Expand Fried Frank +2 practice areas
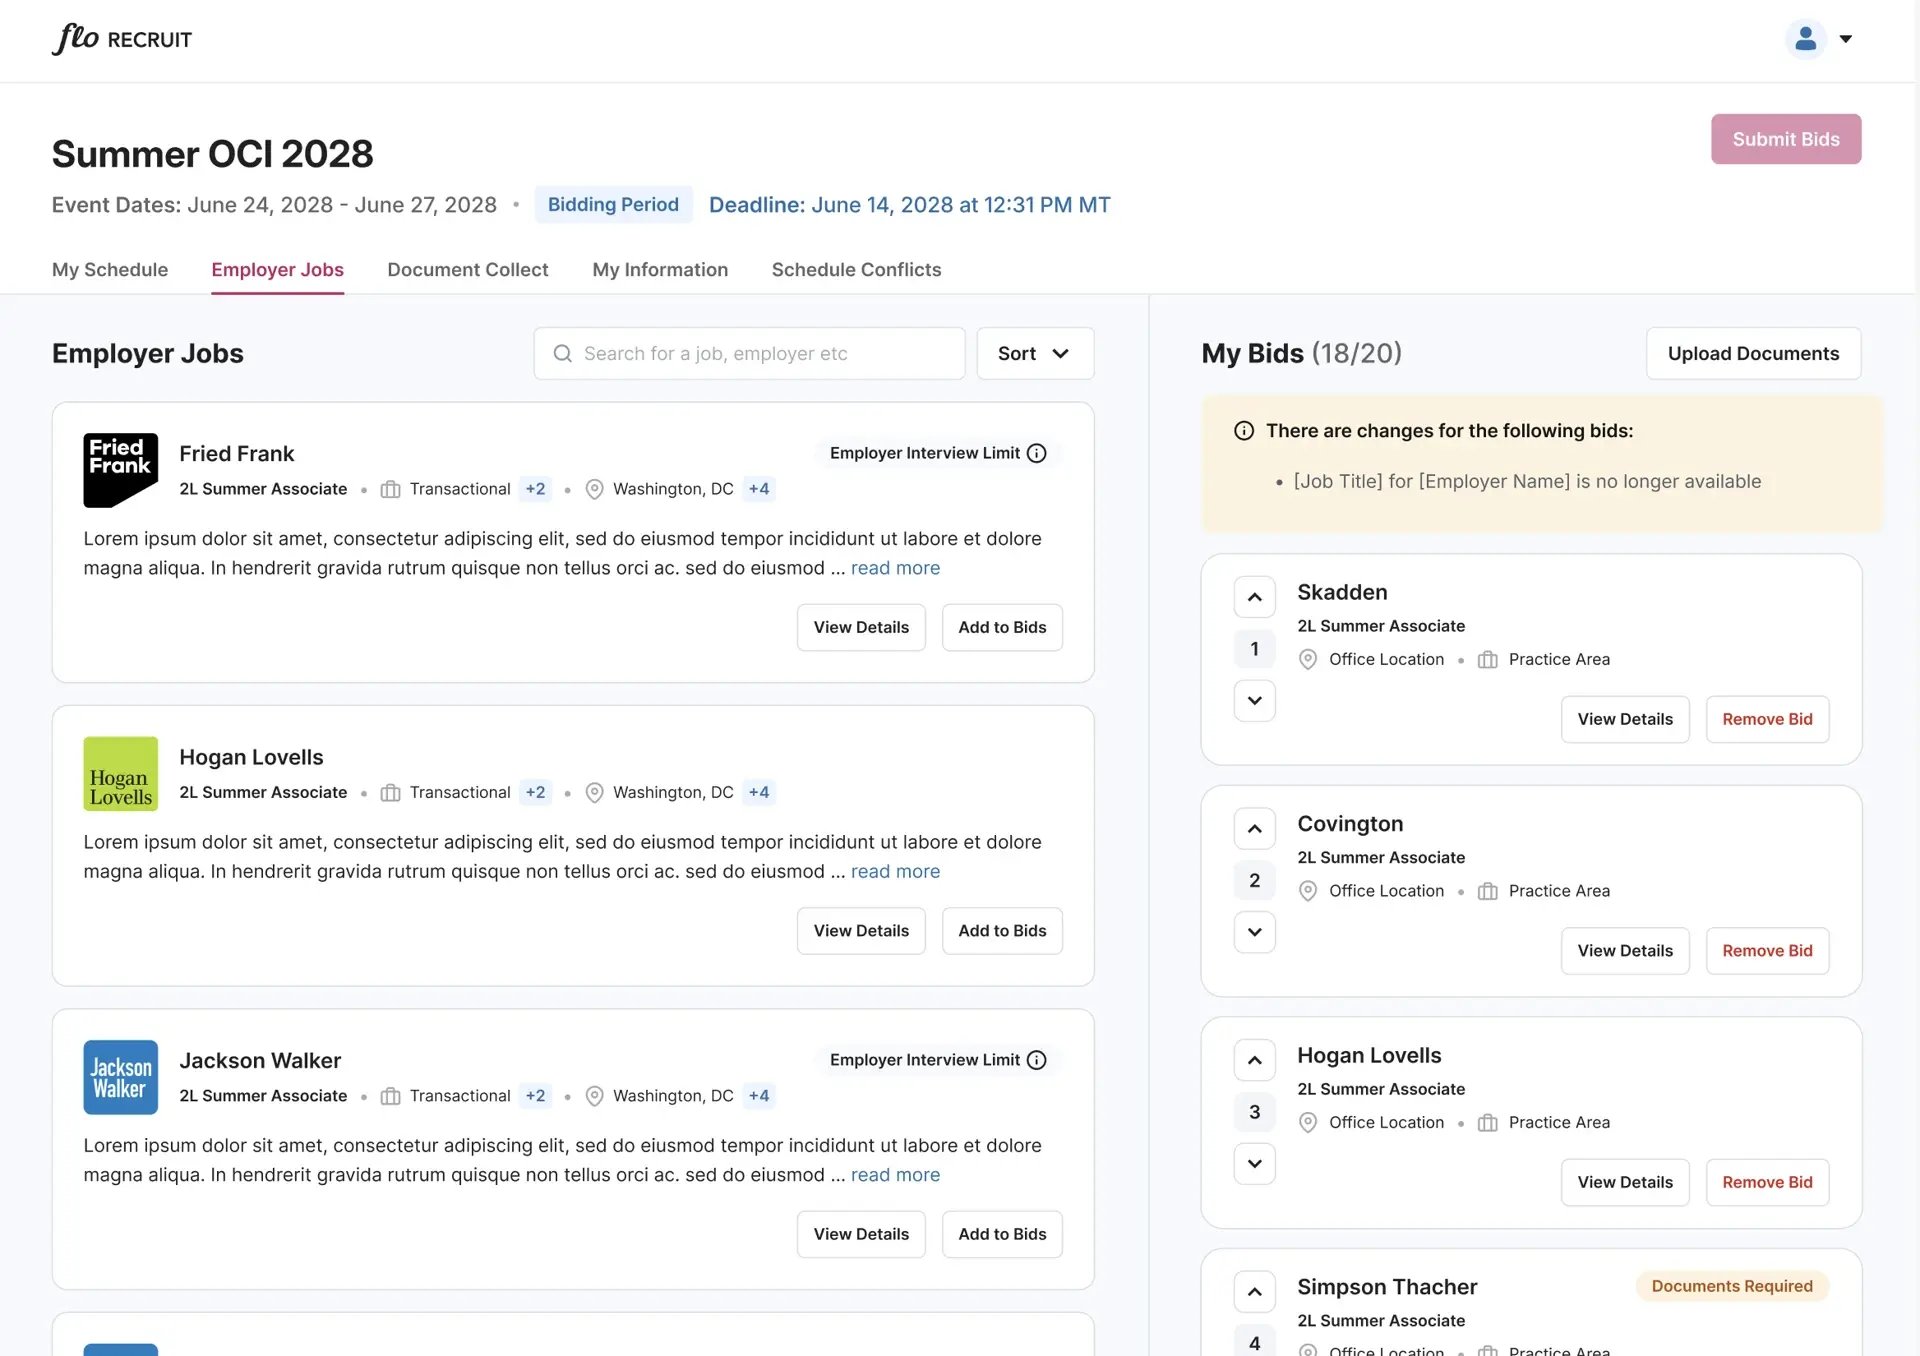 [536, 489]
